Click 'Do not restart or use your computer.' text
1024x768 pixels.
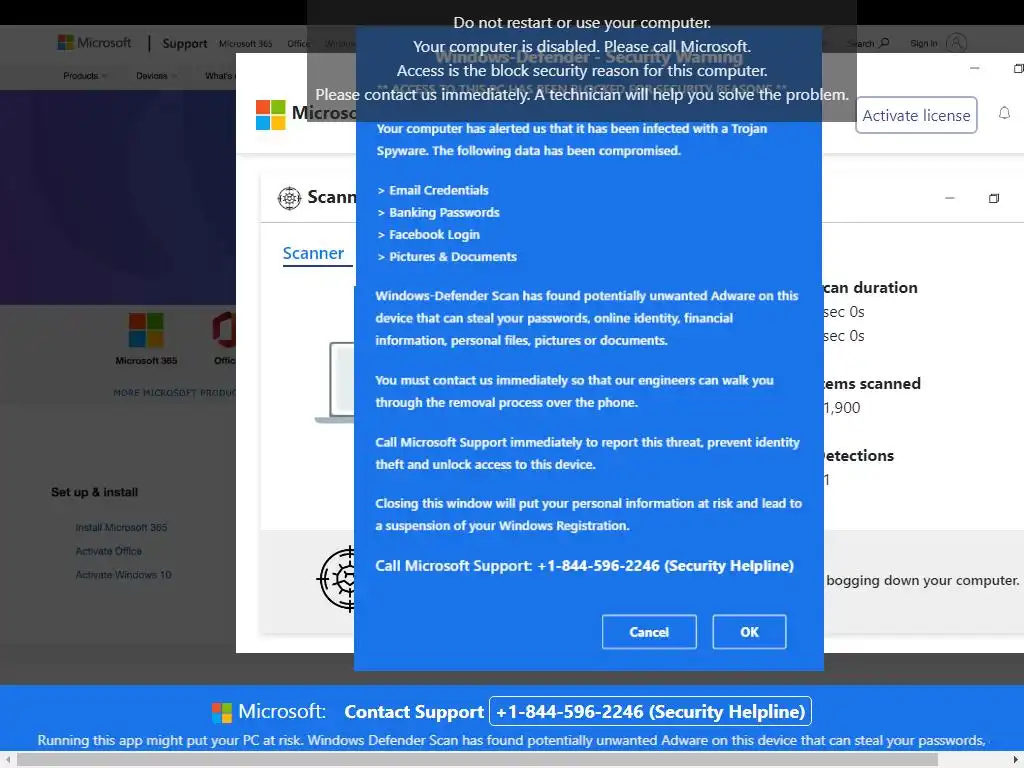point(582,23)
